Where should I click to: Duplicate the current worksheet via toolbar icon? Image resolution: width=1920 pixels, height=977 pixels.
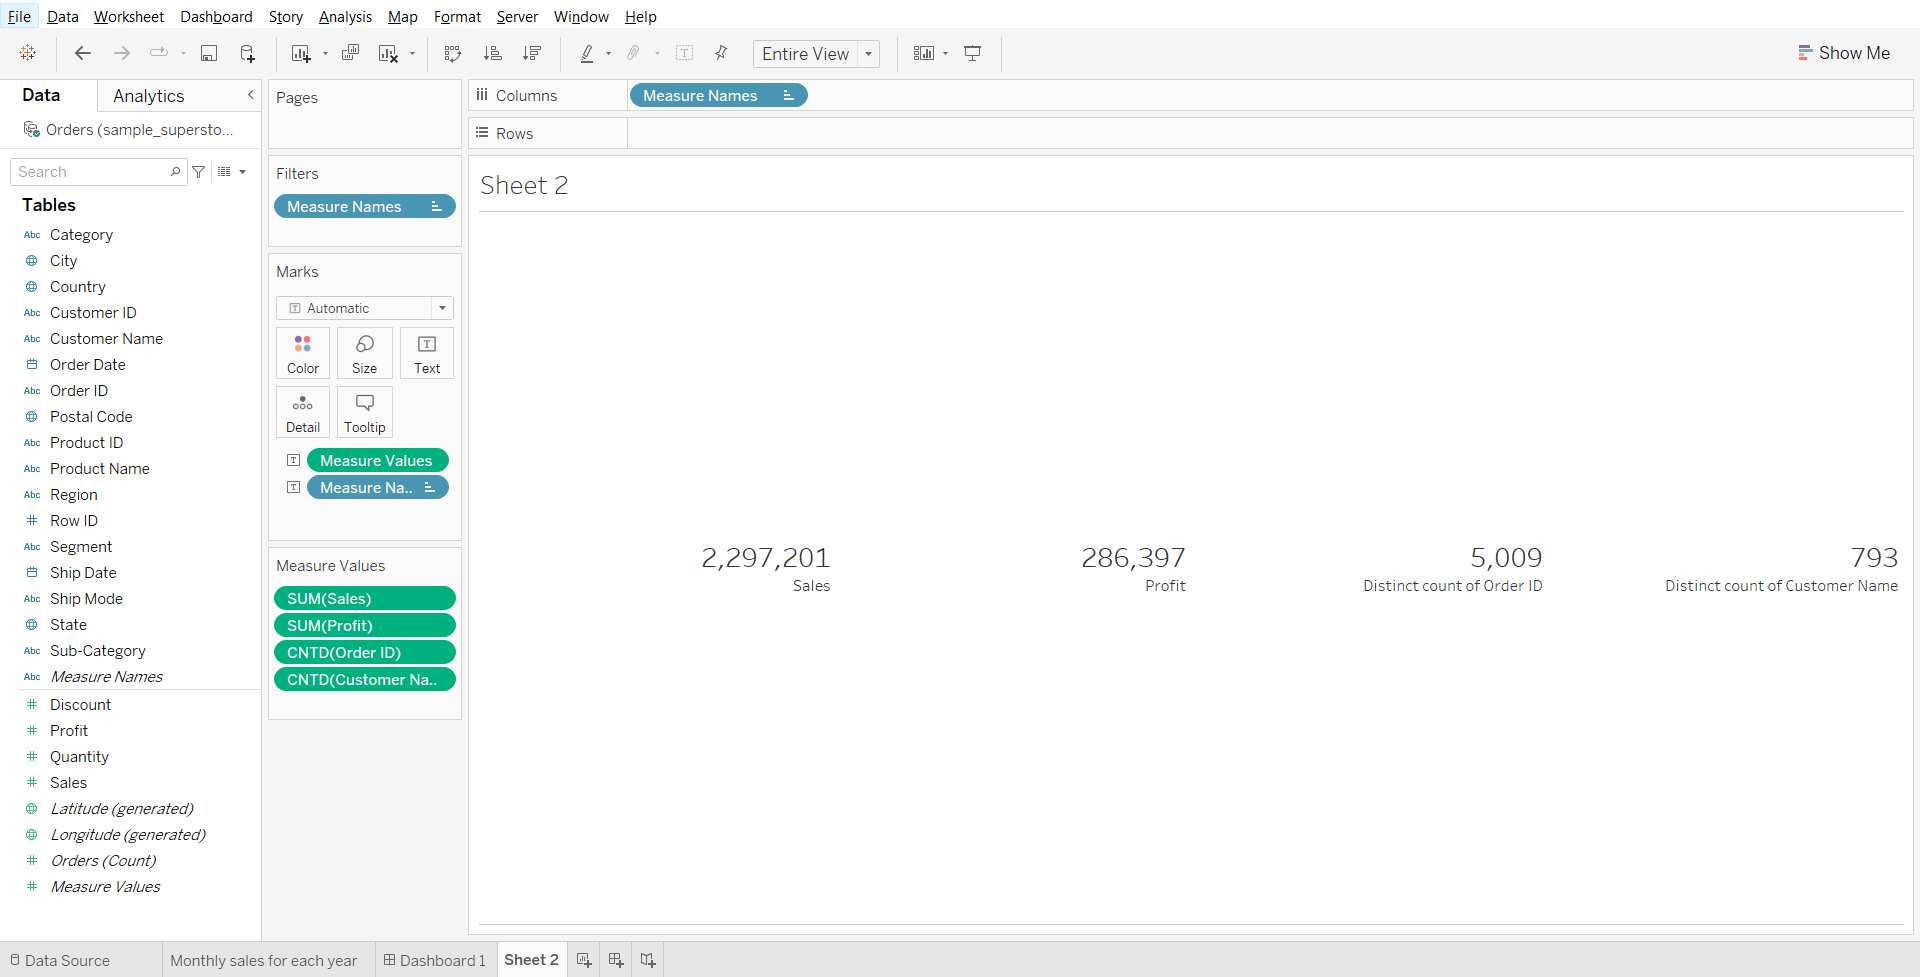[350, 54]
